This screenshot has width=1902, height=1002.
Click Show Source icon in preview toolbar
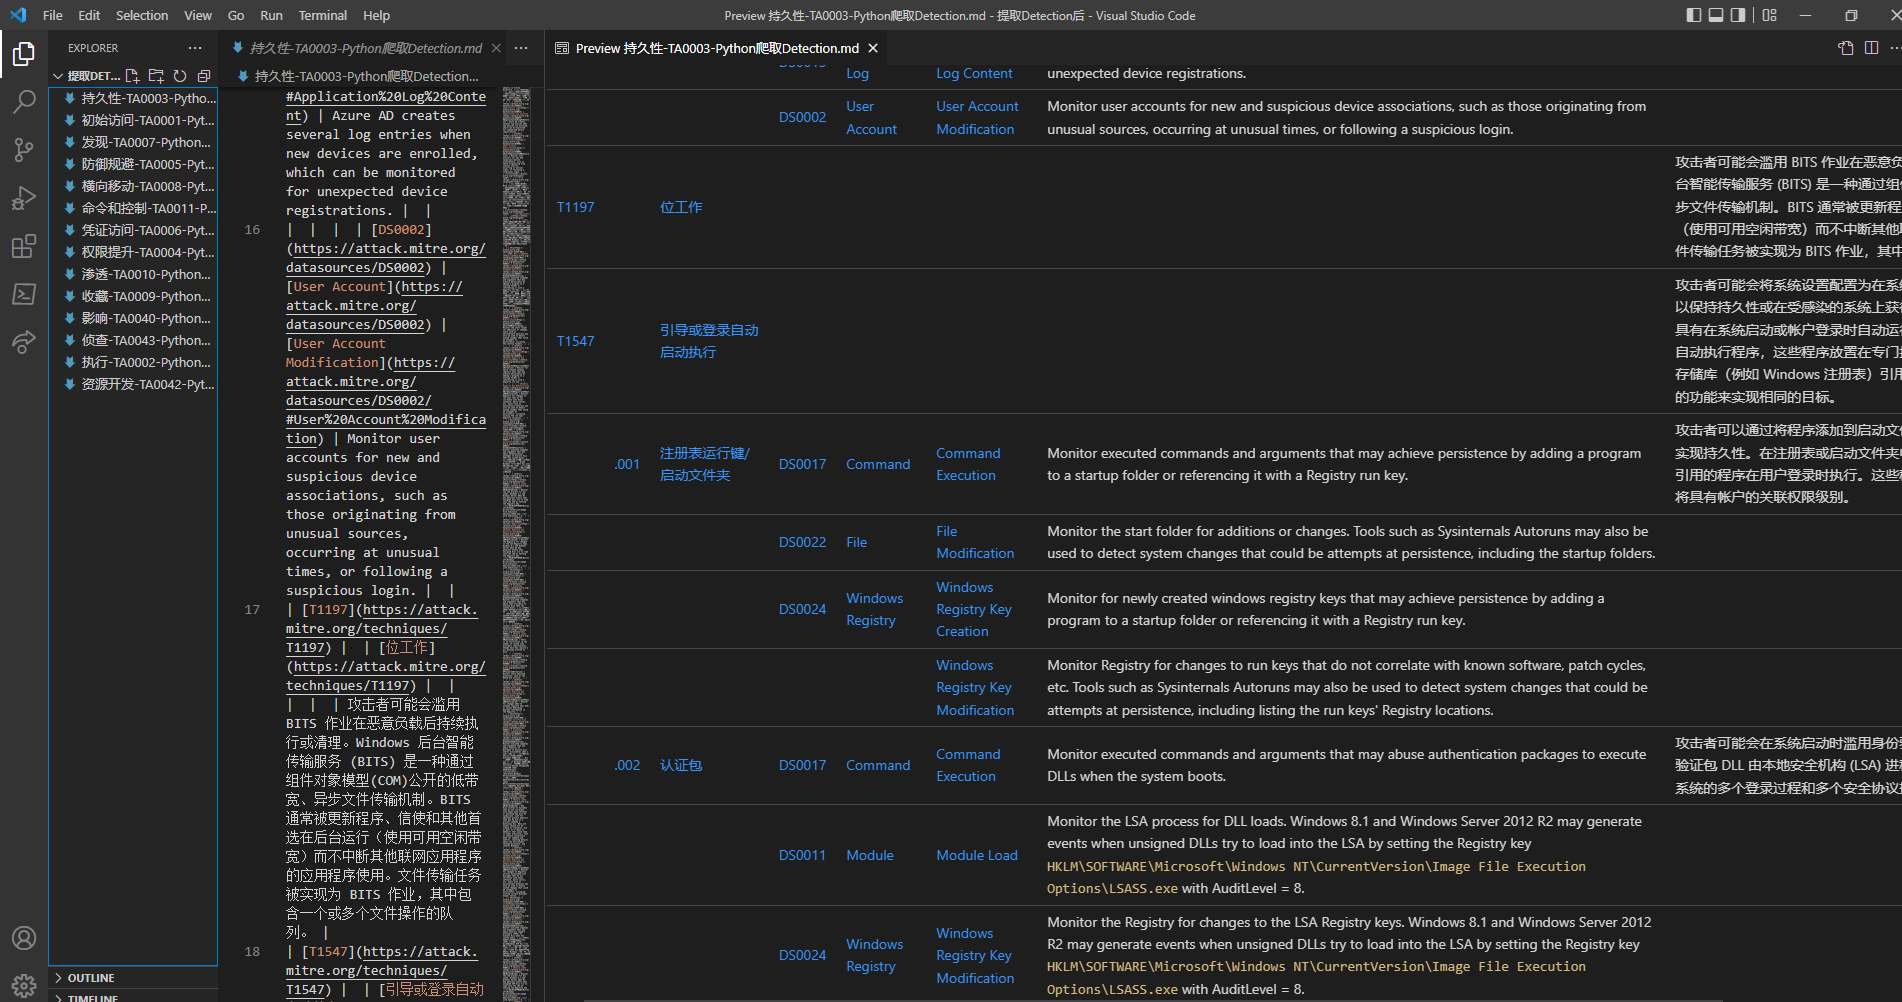pos(1846,48)
